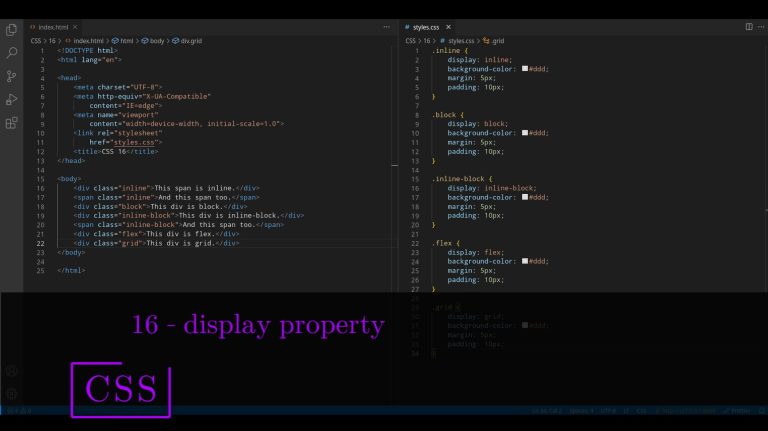The image size is (768, 431).
Task: Split the right editor with the split icon
Action: pyautogui.click(x=749, y=26)
